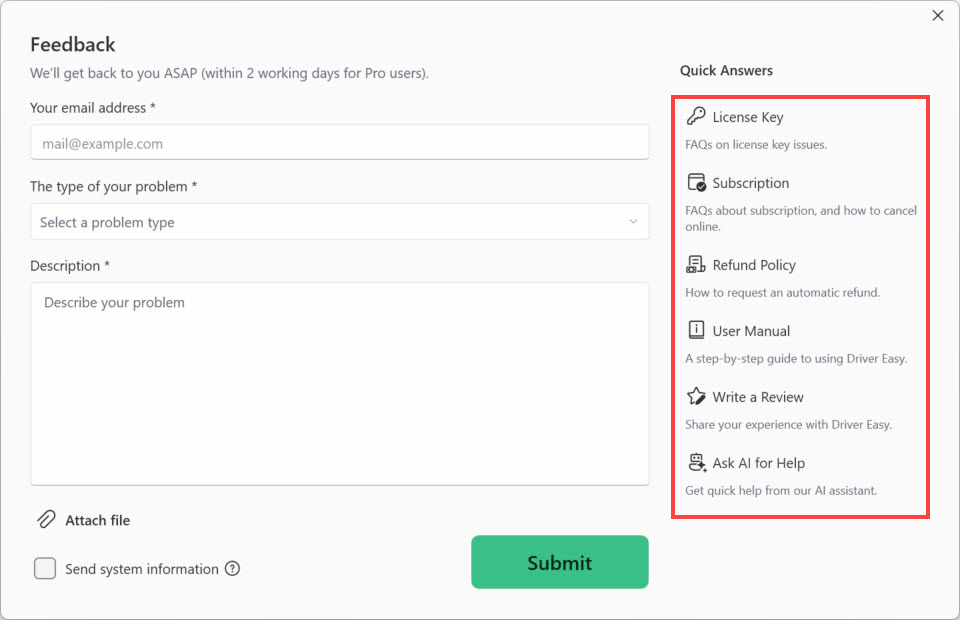Click the paperclip attach icon
Image resolution: width=960 pixels, height=620 pixels.
(x=46, y=520)
